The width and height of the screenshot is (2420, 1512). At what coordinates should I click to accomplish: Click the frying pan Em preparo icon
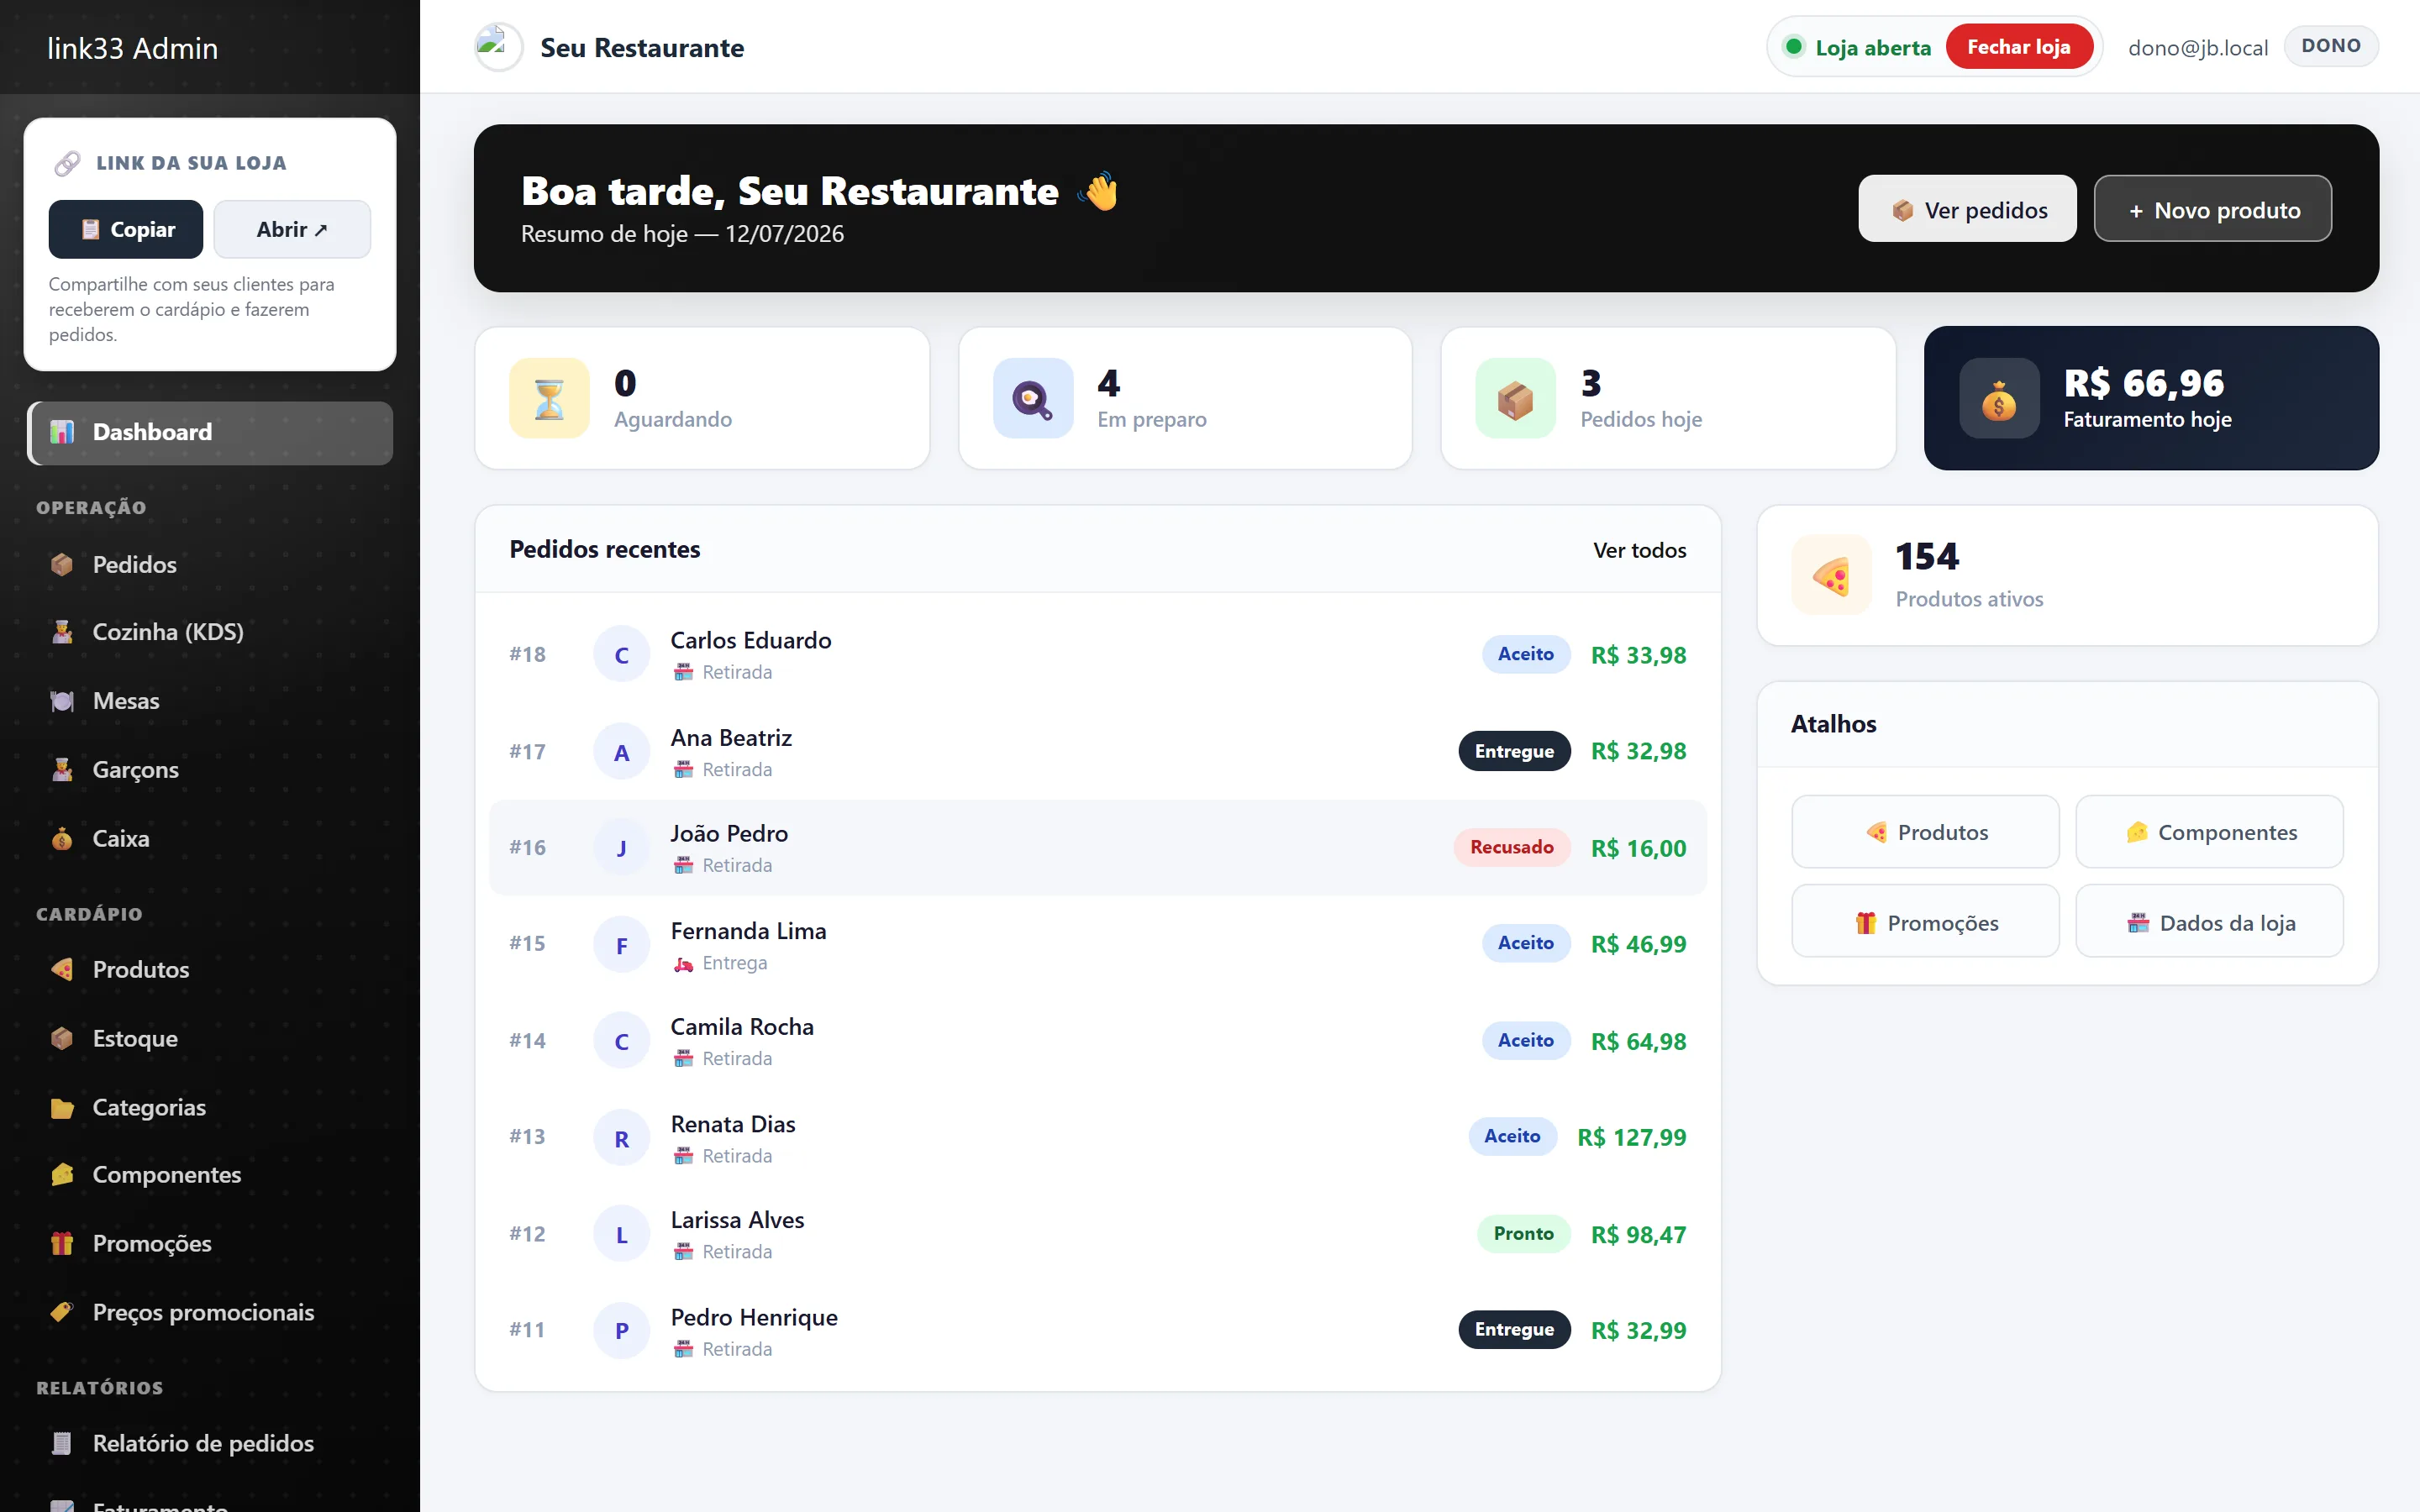1032,399
